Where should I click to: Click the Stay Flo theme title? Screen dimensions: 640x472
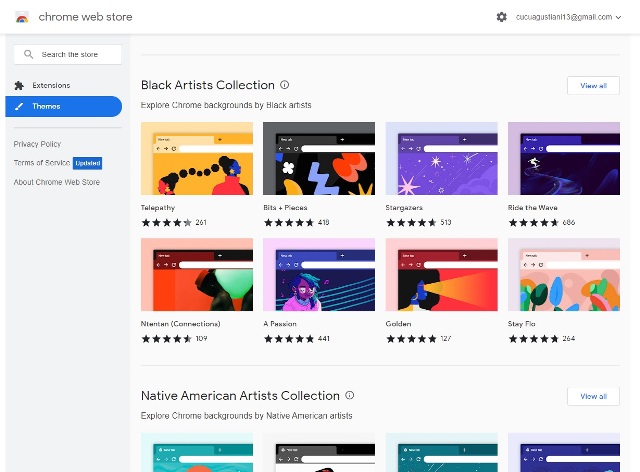tap(522, 324)
